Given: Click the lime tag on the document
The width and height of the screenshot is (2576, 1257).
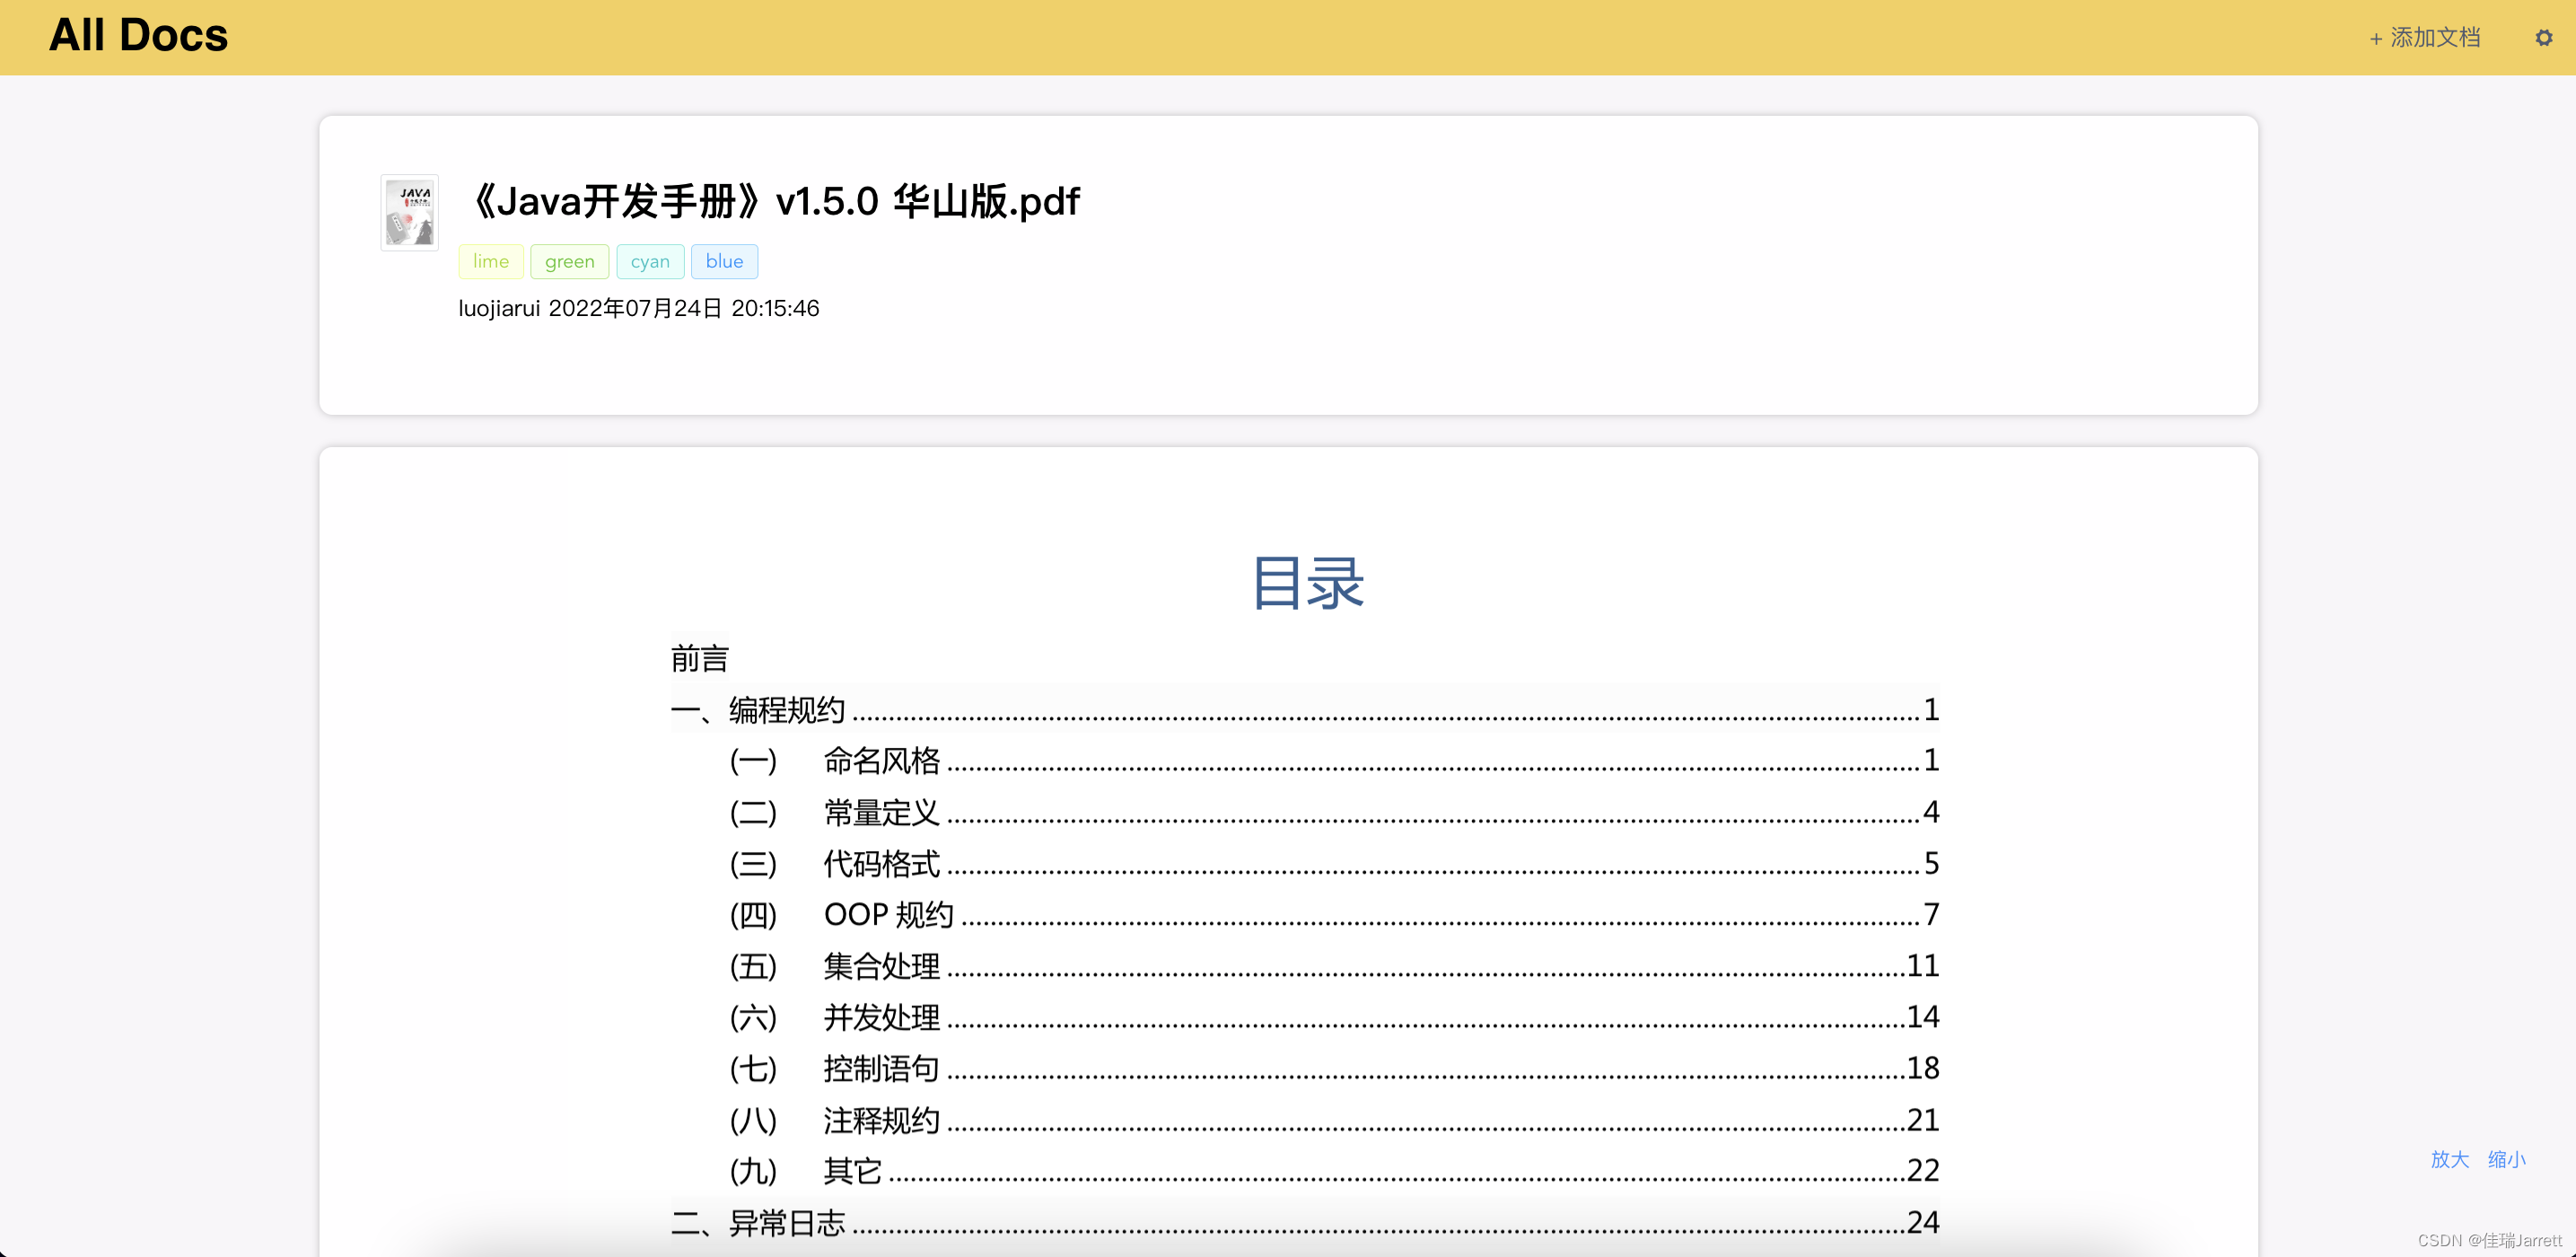Looking at the screenshot, I should (x=489, y=261).
